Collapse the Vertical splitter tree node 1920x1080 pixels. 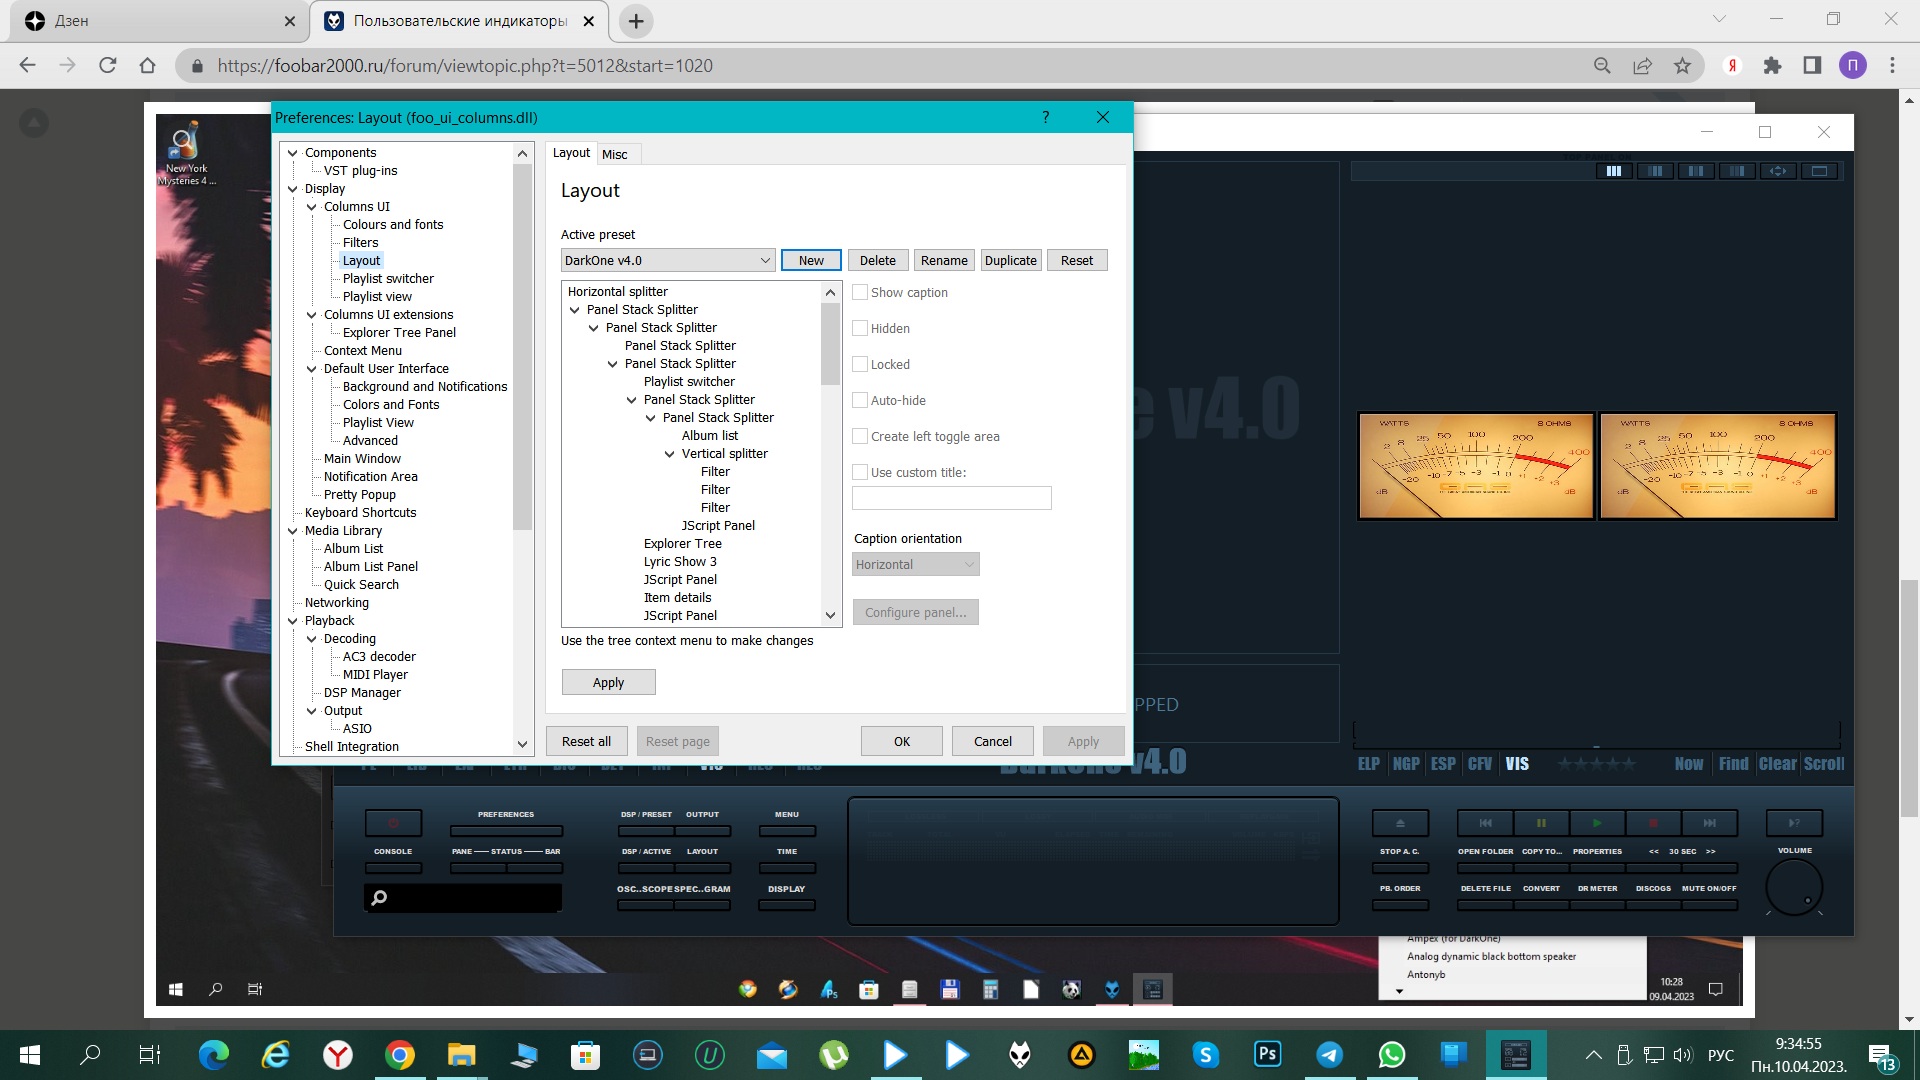click(669, 454)
